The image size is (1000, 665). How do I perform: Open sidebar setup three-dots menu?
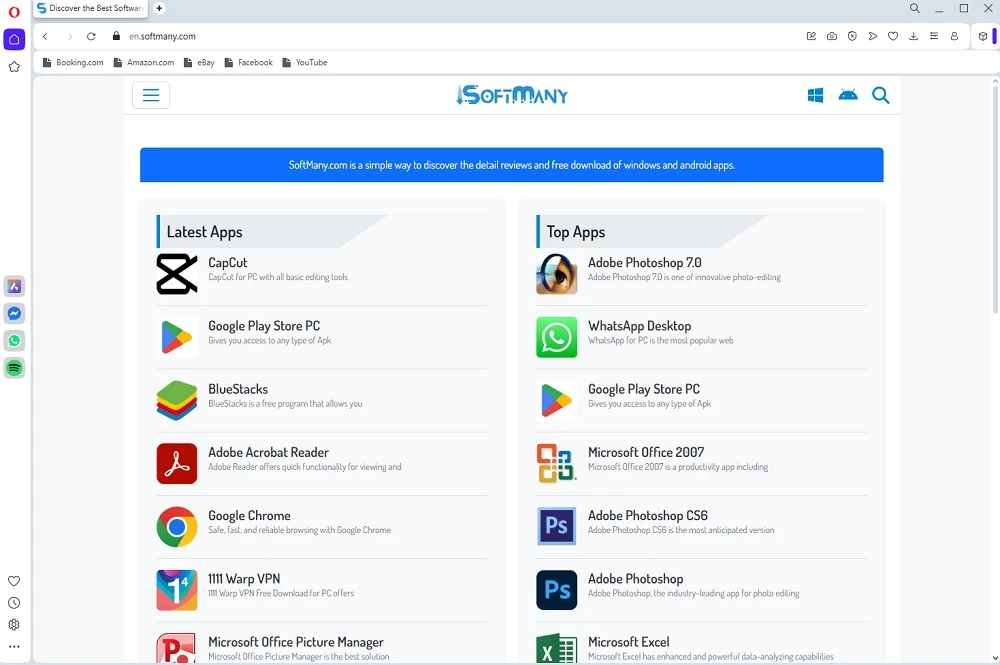tap(14, 647)
